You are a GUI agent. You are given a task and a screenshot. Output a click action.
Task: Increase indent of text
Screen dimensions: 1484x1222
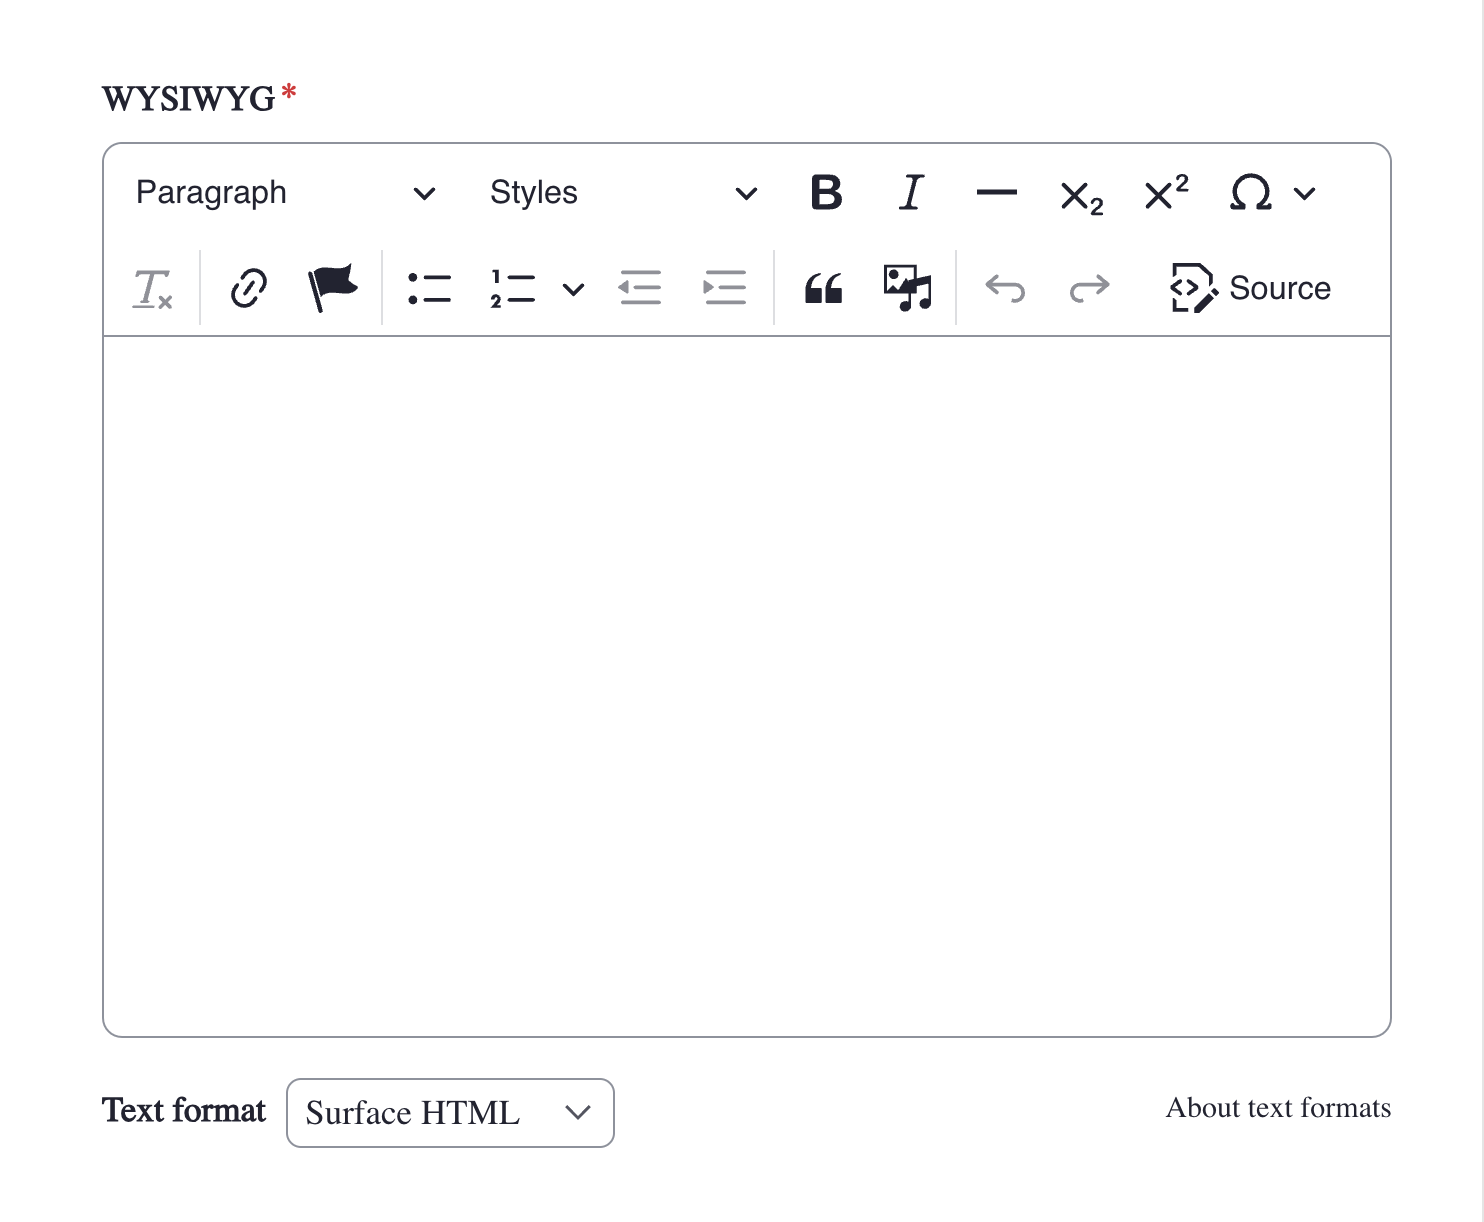pyautogui.click(x=724, y=289)
